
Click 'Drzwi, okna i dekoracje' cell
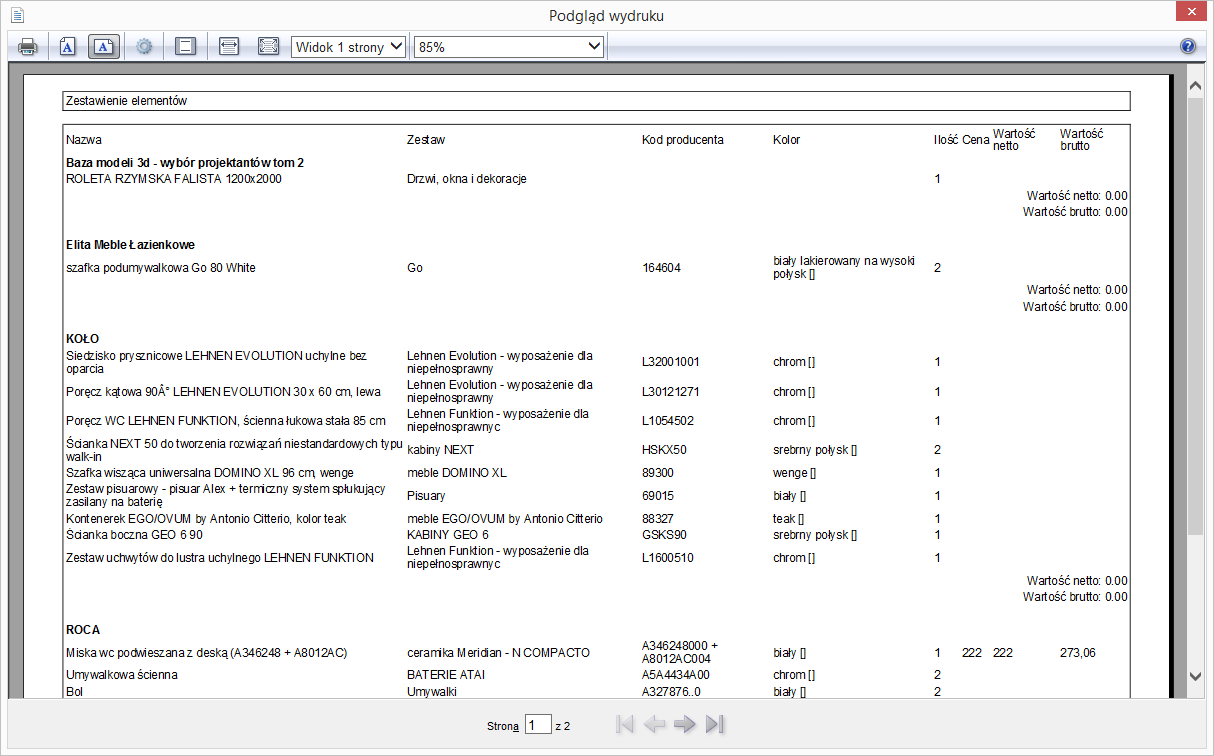pyautogui.click(x=467, y=179)
